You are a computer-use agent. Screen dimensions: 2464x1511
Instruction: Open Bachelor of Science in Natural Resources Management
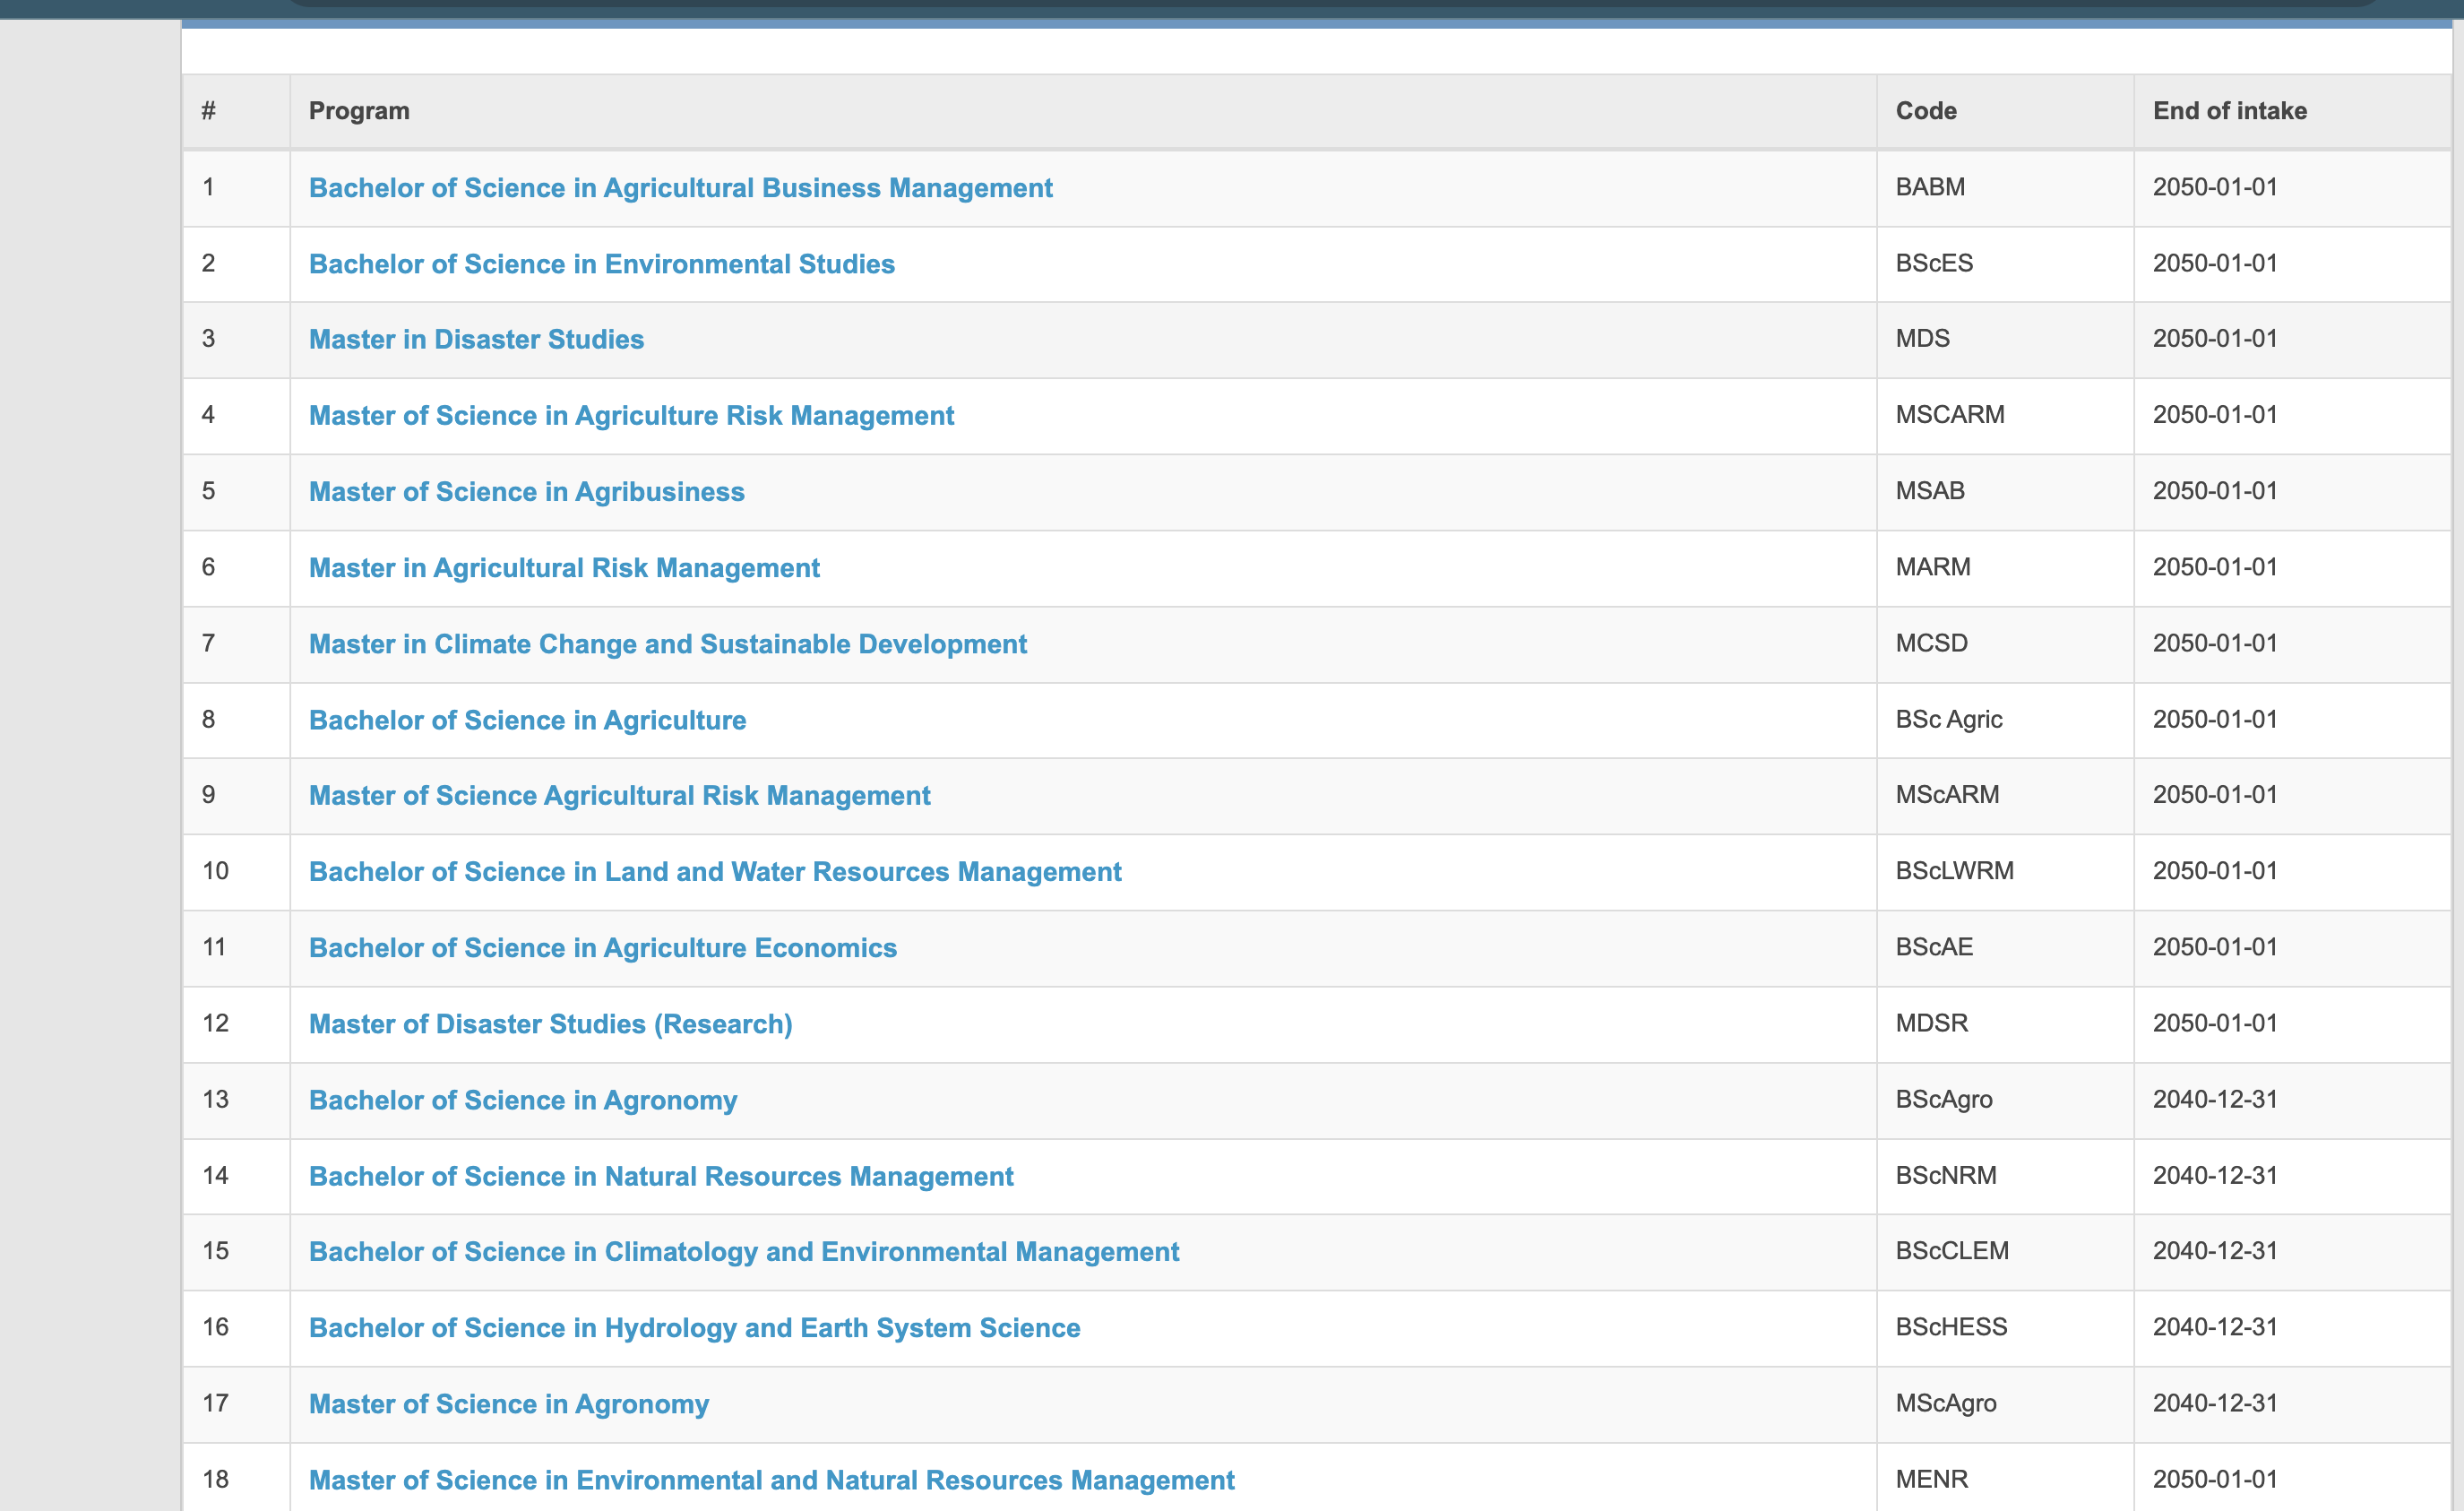[660, 1176]
